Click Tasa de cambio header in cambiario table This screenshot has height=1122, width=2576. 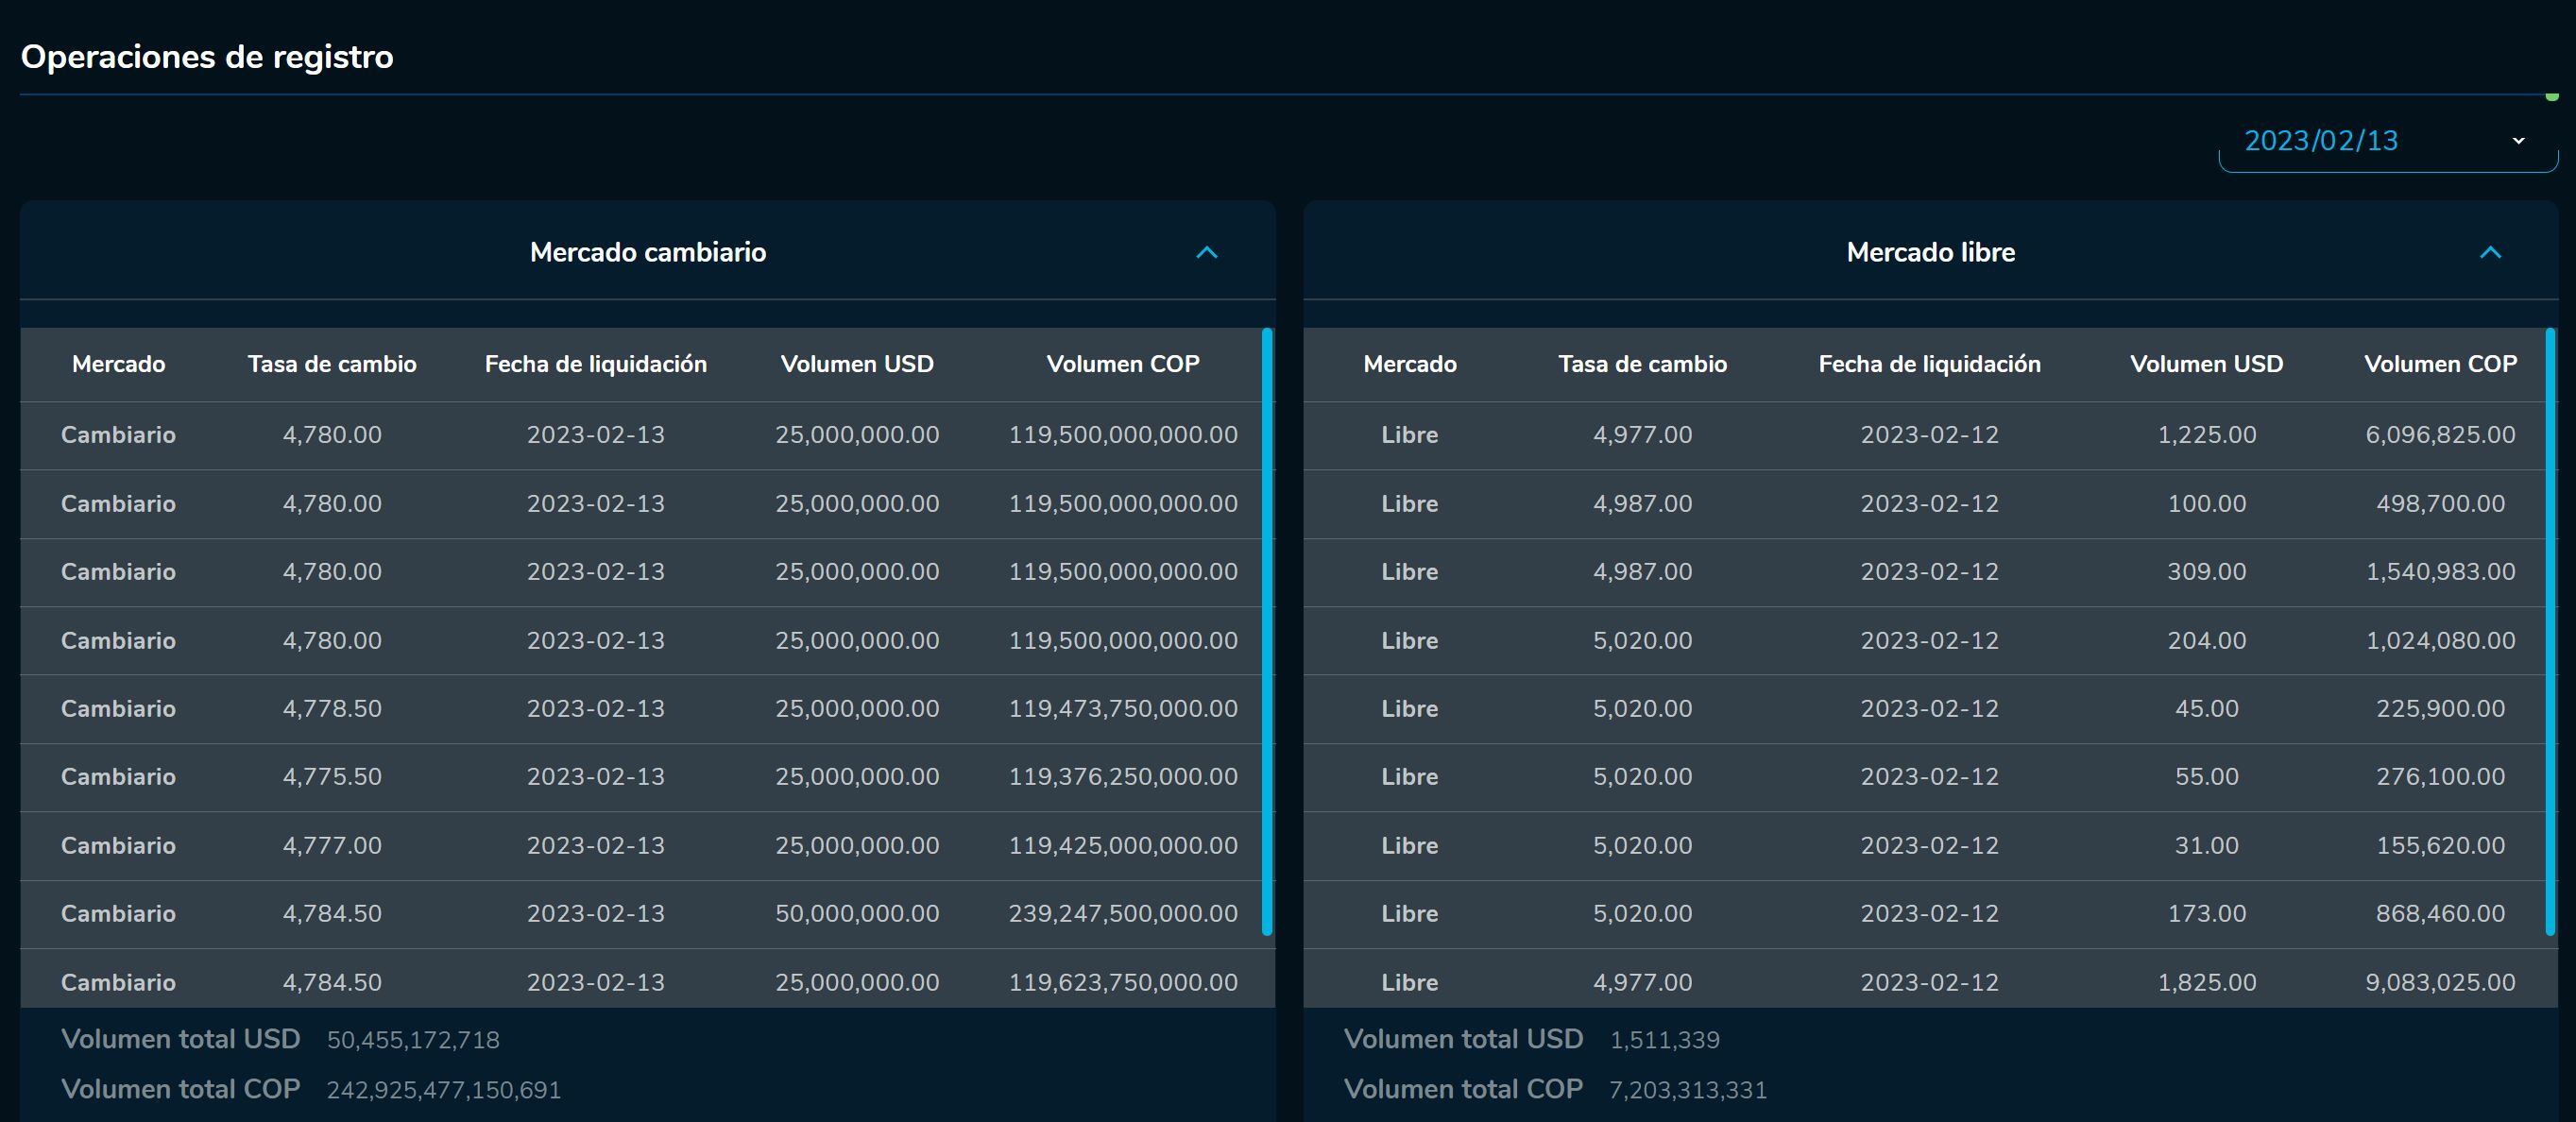[x=332, y=364]
